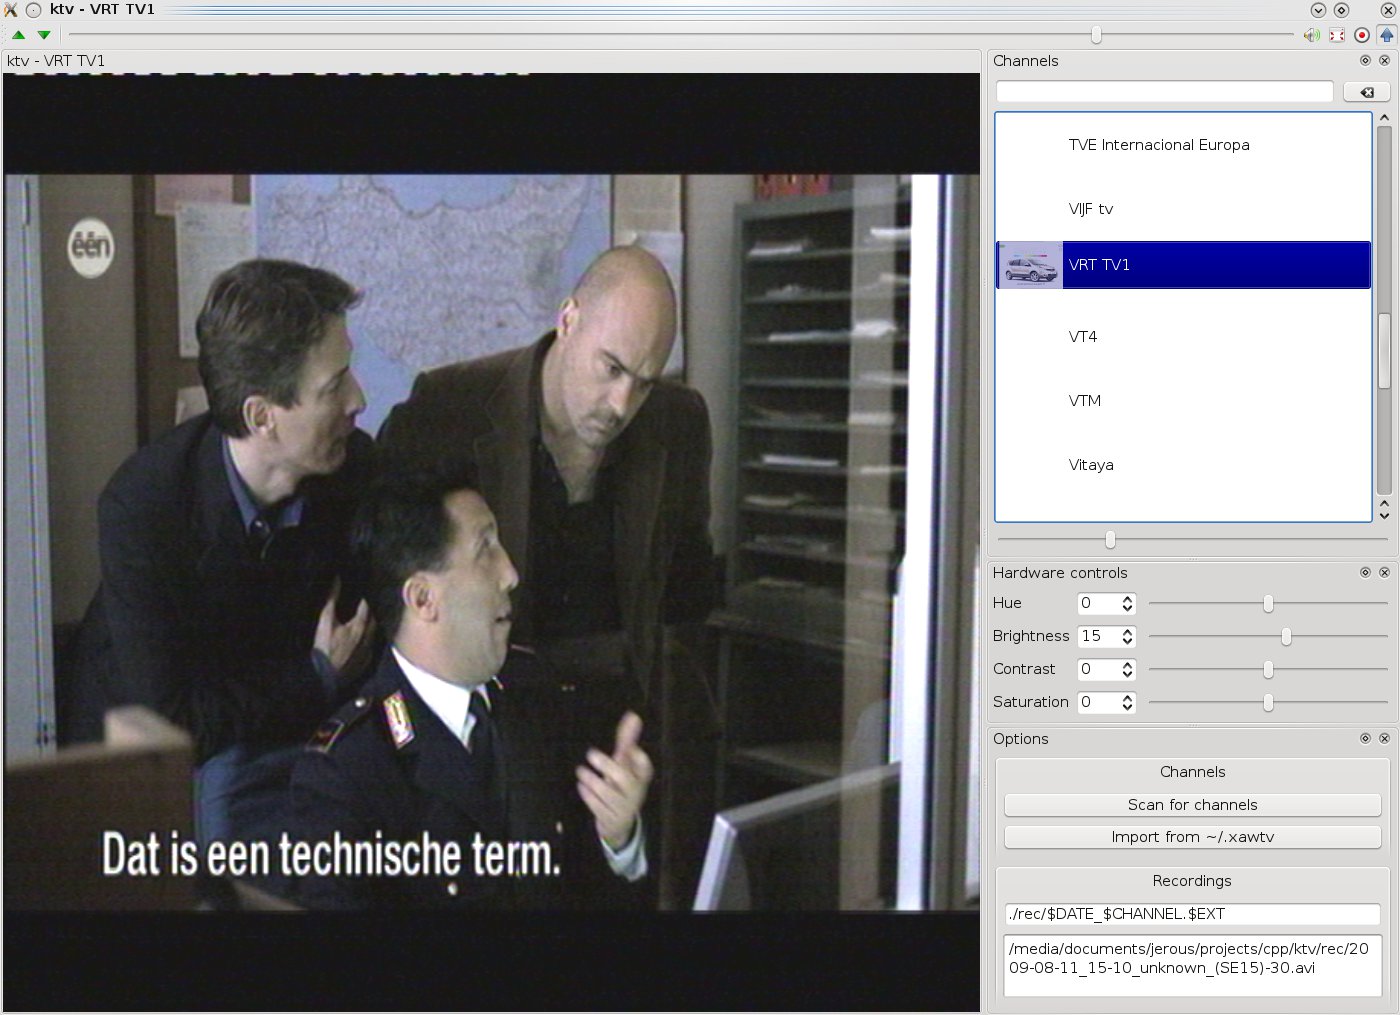Viewport: 1400px width, 1015px height.
Task: Click scroll-up arrow of channel list scrollbar
Action: (1384, 118)
